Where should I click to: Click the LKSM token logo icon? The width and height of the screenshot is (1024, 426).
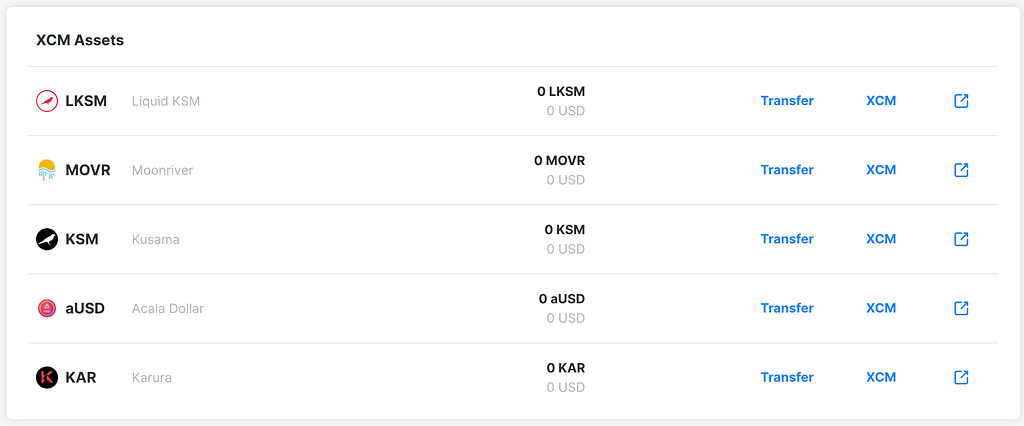coord(47,101)
